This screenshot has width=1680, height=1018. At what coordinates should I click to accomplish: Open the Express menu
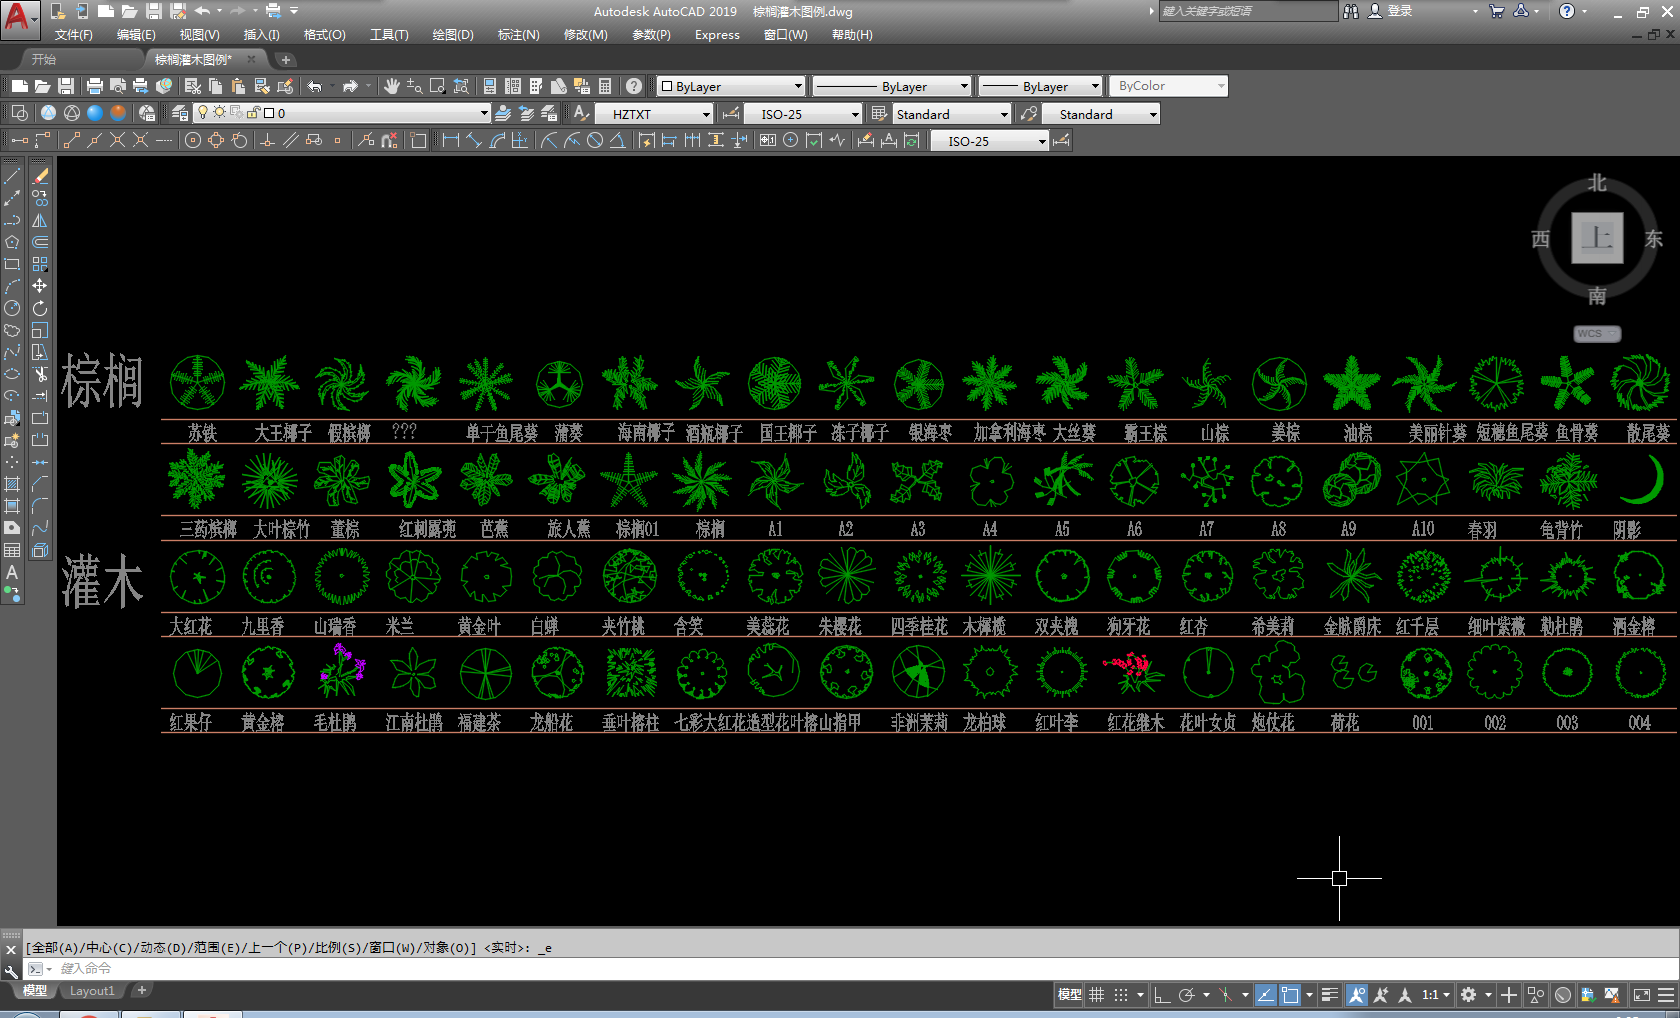pos(717,34)
